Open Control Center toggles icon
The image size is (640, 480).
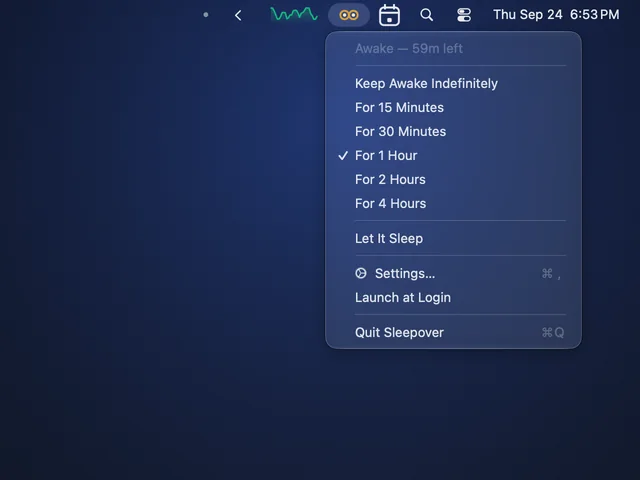464,15
